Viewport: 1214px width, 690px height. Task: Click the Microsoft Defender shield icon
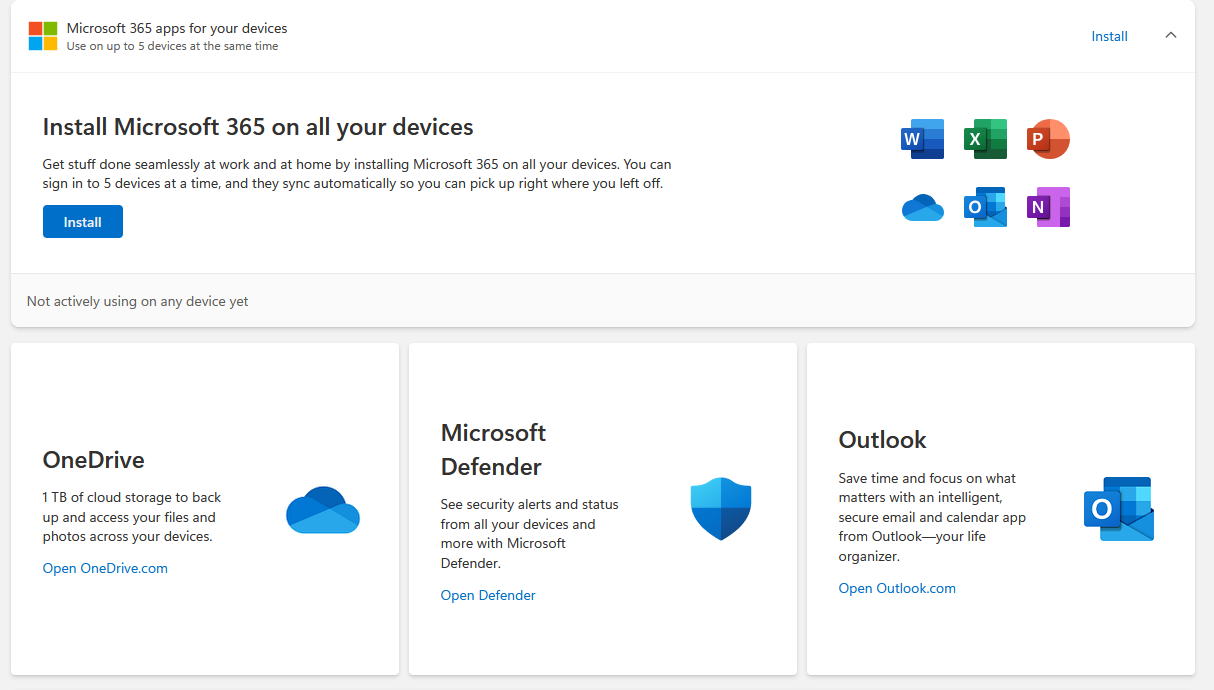pos(721,509)
